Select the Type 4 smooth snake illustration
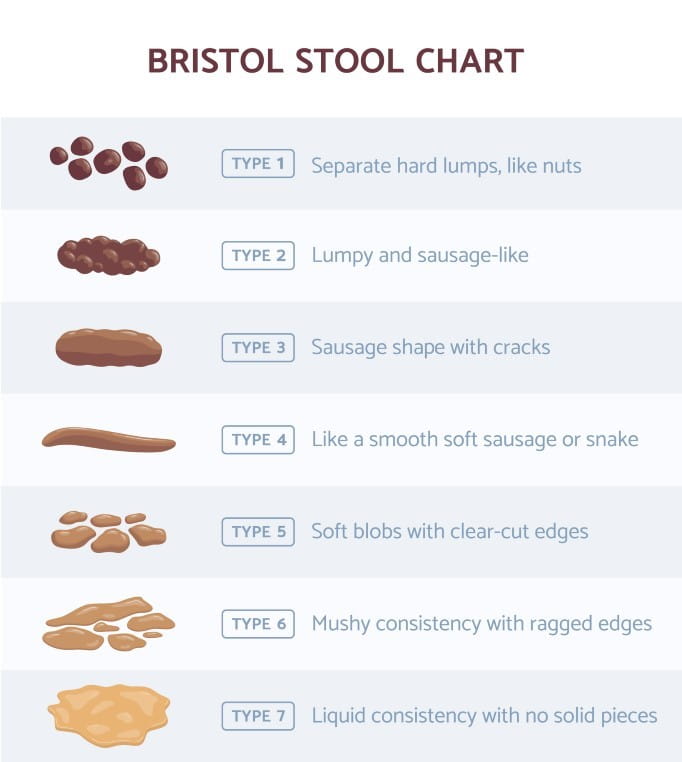 point(108,439)
